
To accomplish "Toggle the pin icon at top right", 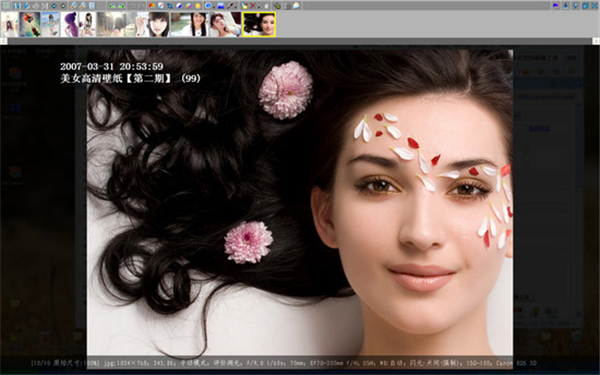I will pos(576,5).
